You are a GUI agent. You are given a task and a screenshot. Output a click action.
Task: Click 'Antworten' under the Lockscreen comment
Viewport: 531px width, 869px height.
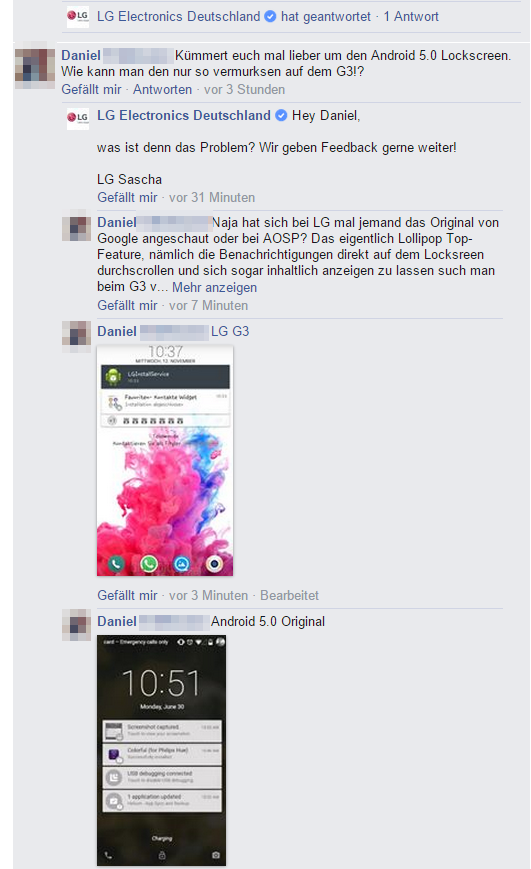162,90
